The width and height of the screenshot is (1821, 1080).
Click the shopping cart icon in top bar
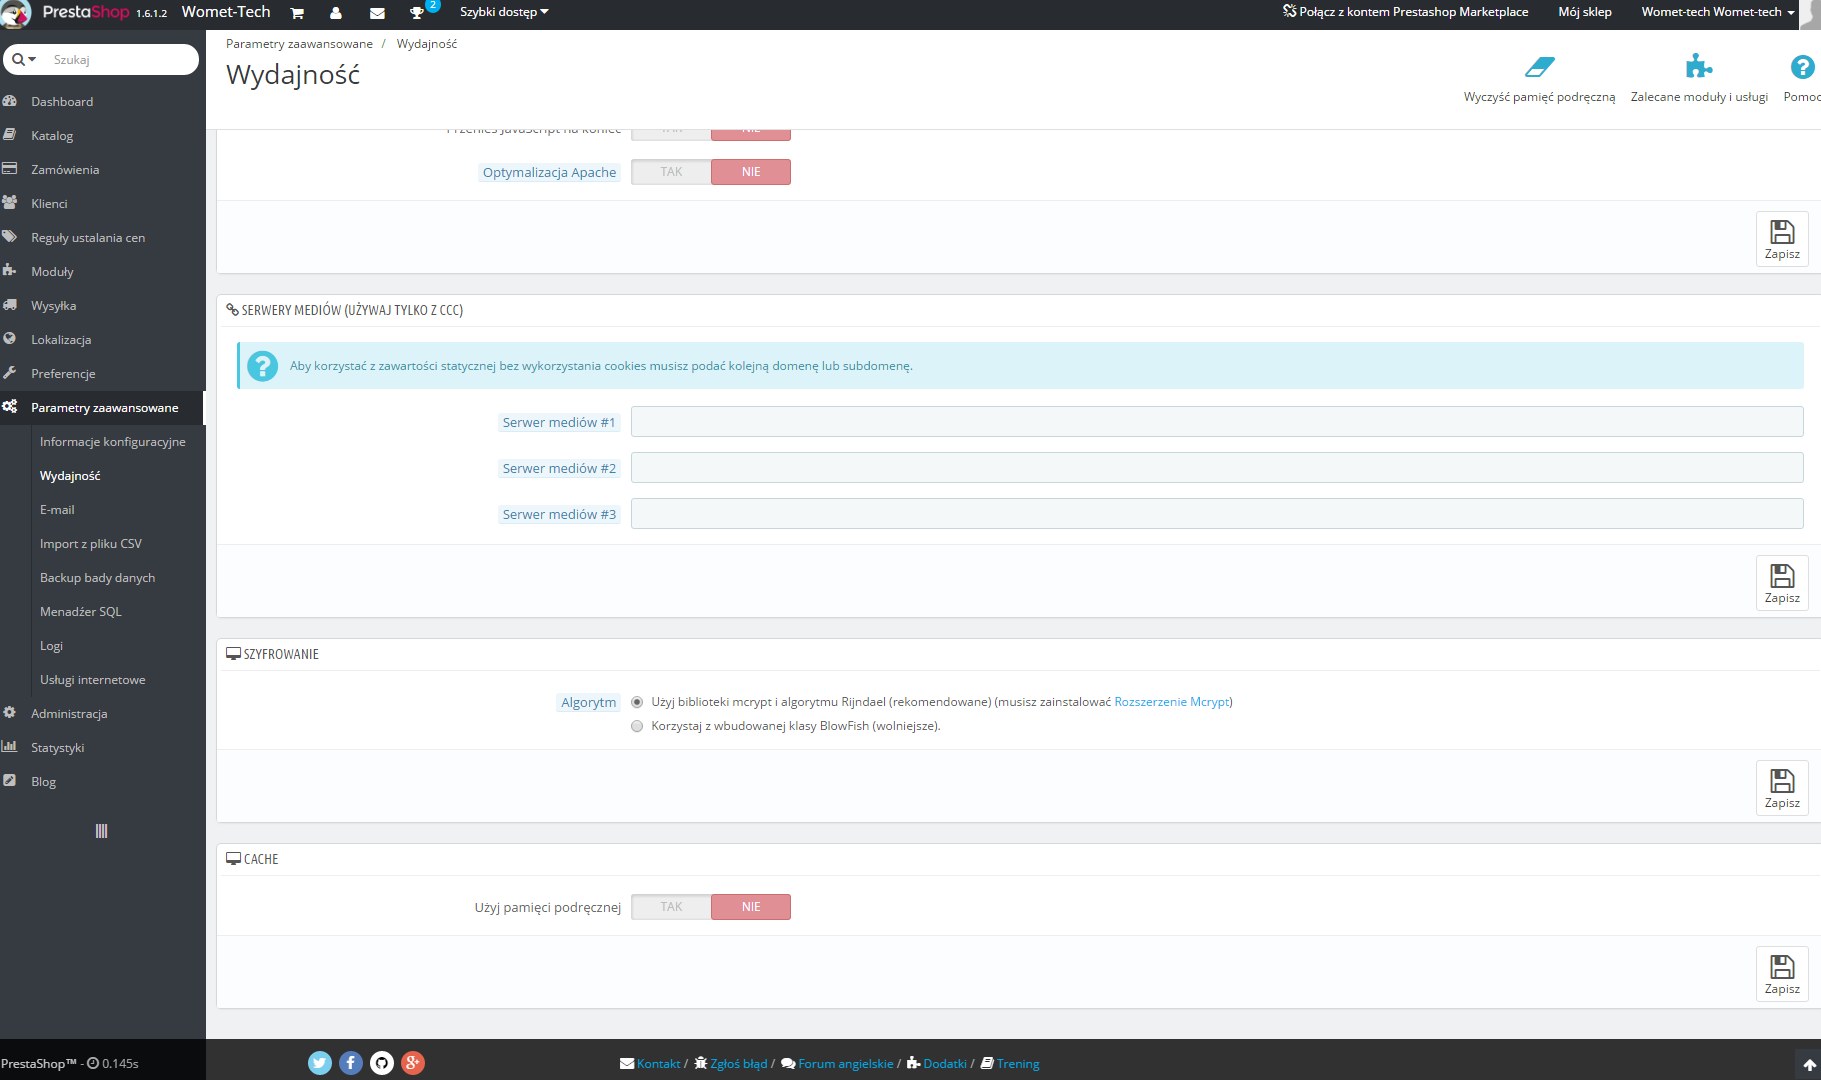click(297, 13)
